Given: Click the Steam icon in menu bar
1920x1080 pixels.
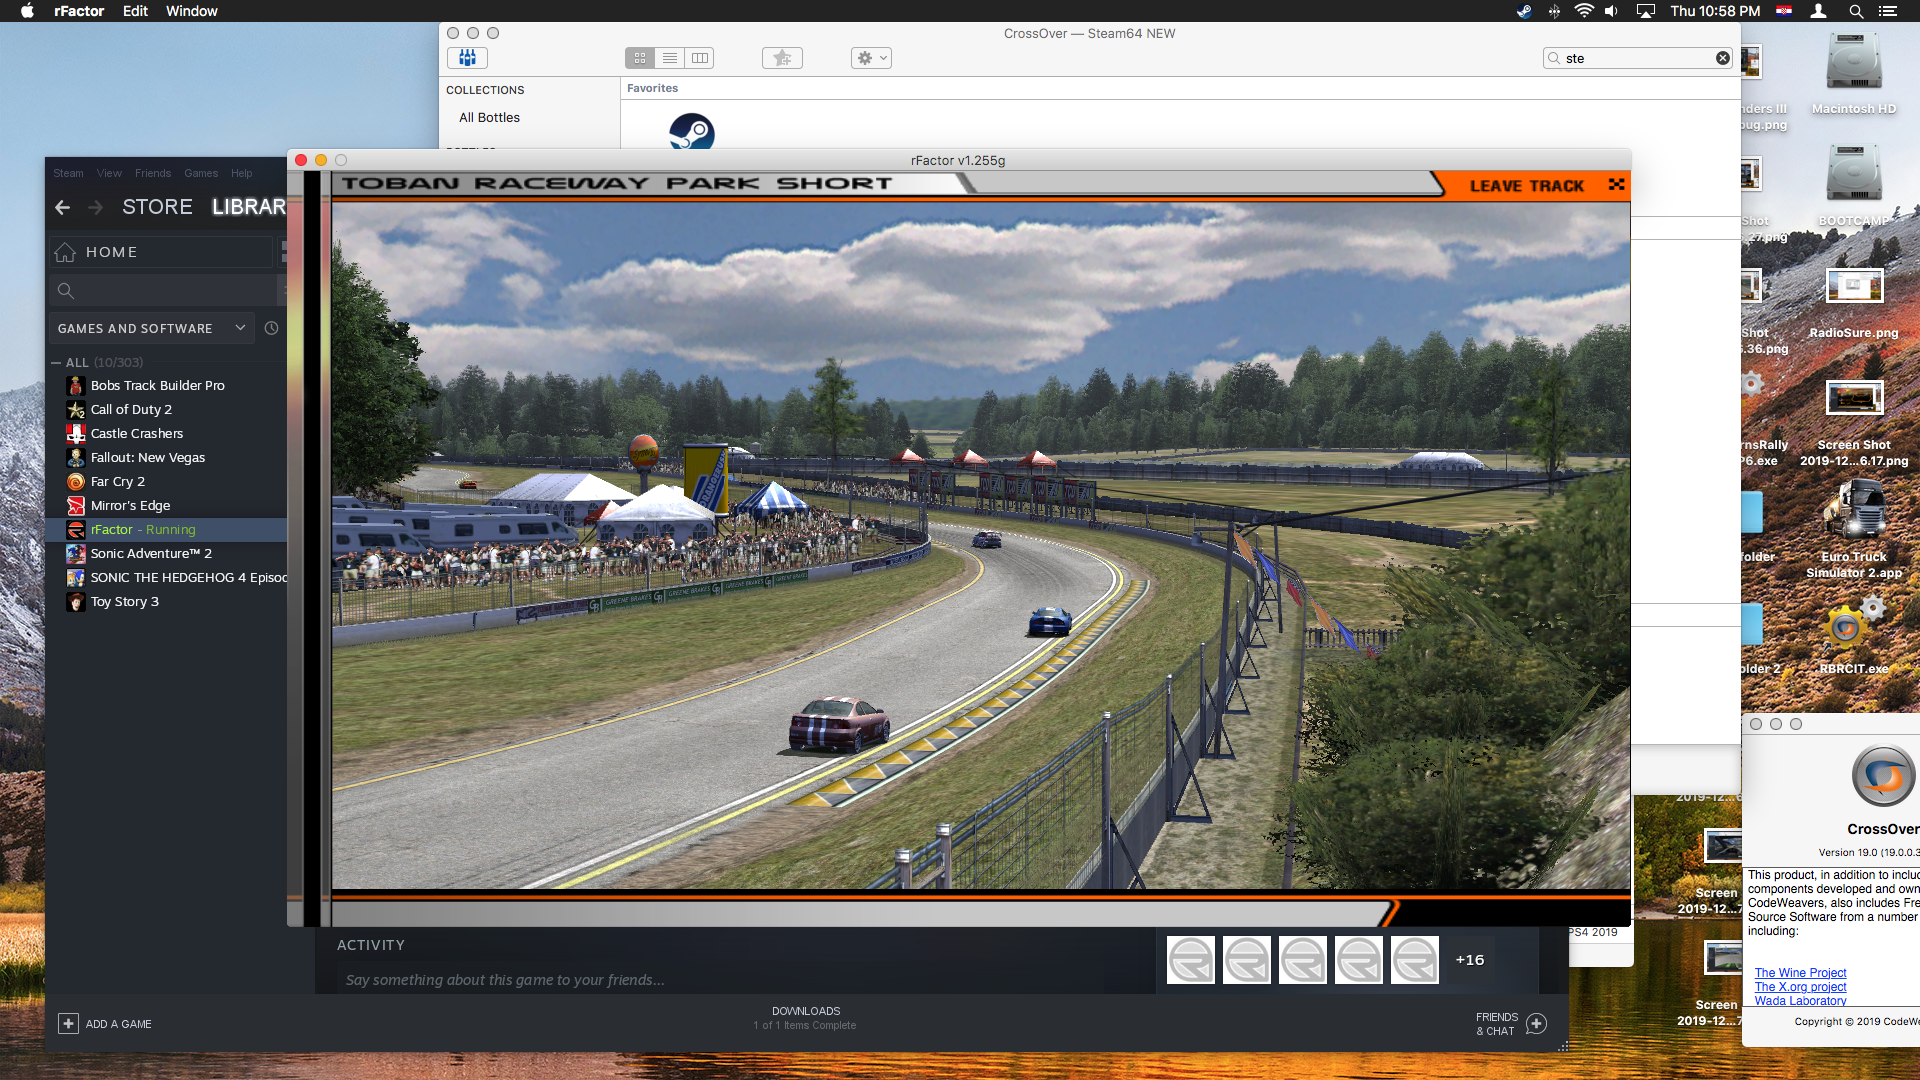Looking at the screenshot, I should click(x=1523, y=11).
